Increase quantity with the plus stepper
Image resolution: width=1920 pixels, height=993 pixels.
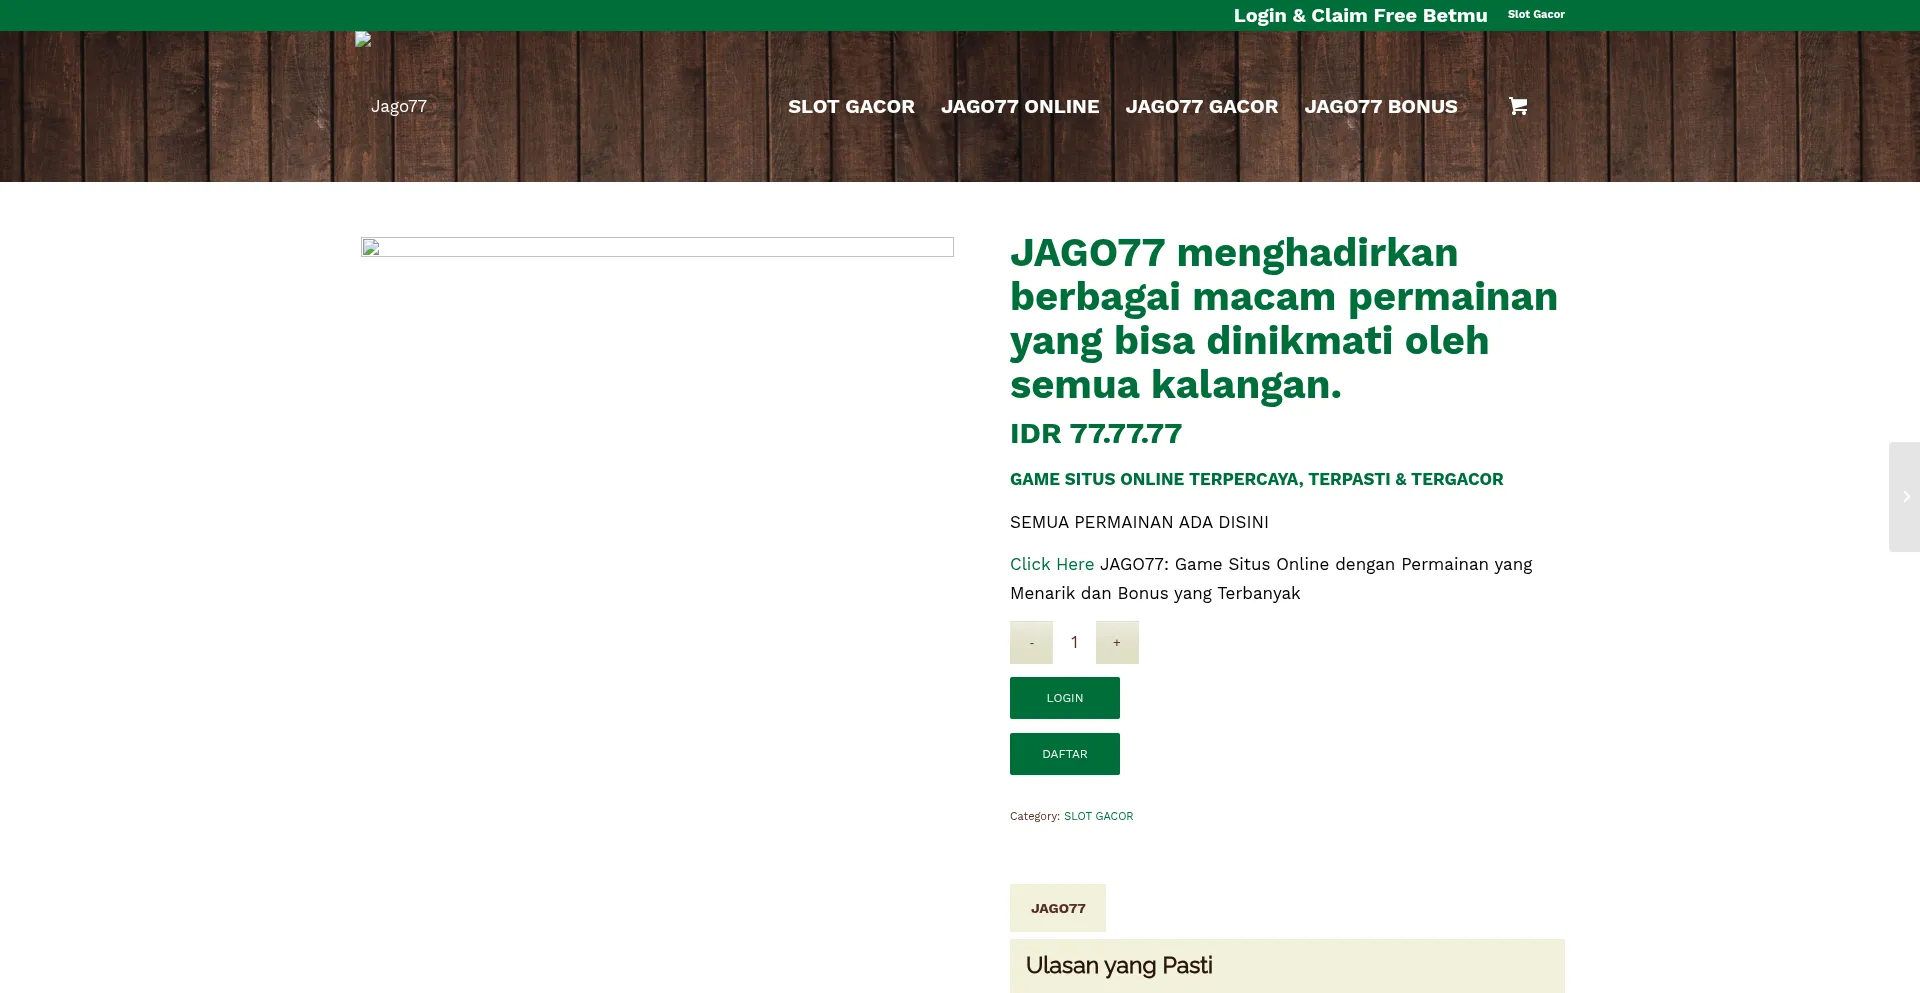click(x=1117, y=641)
